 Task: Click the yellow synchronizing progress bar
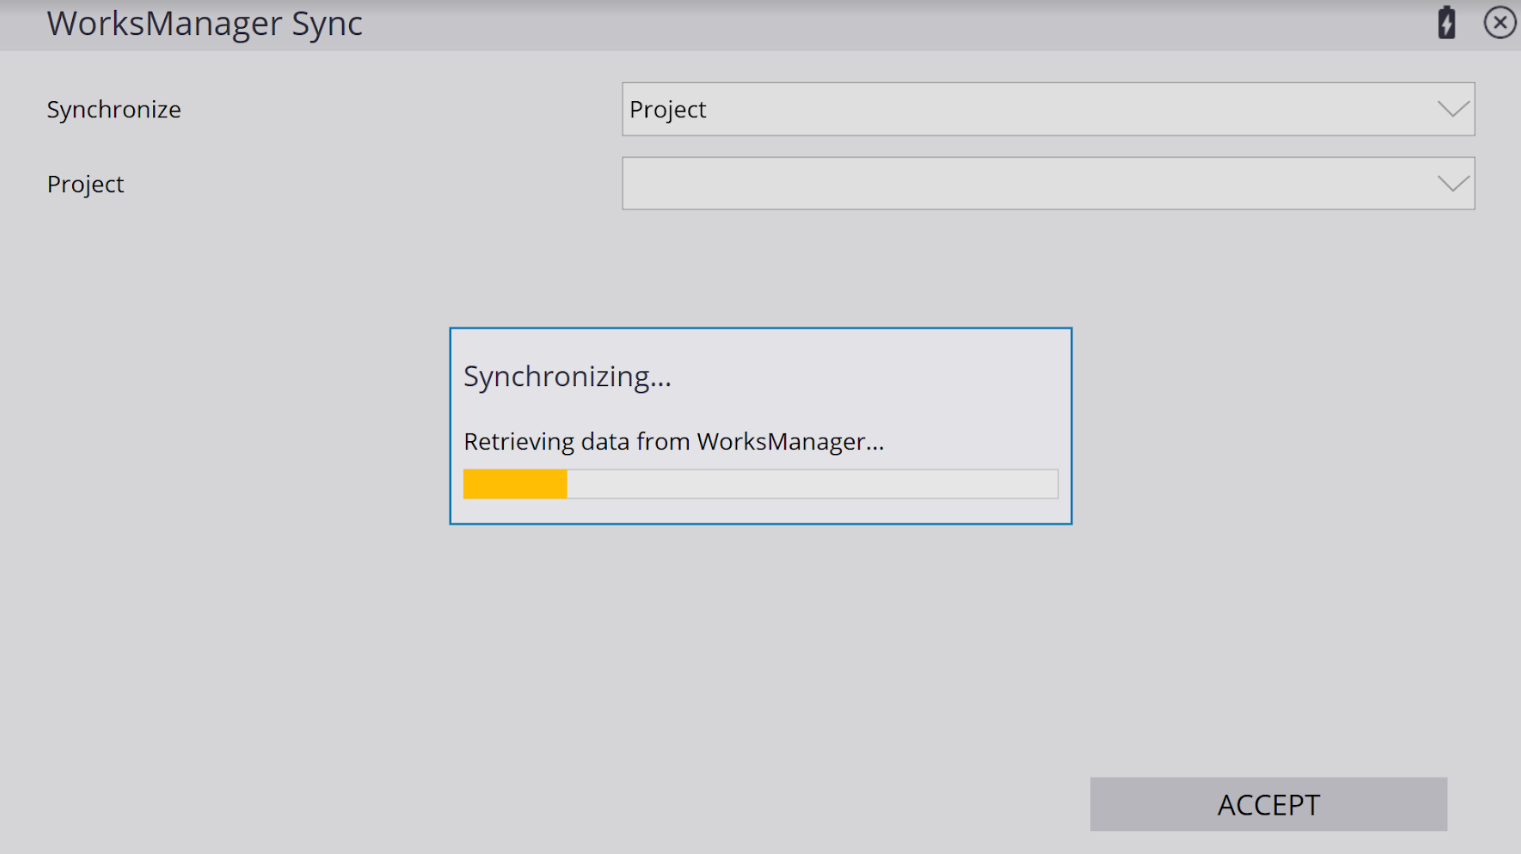[760, 484]
